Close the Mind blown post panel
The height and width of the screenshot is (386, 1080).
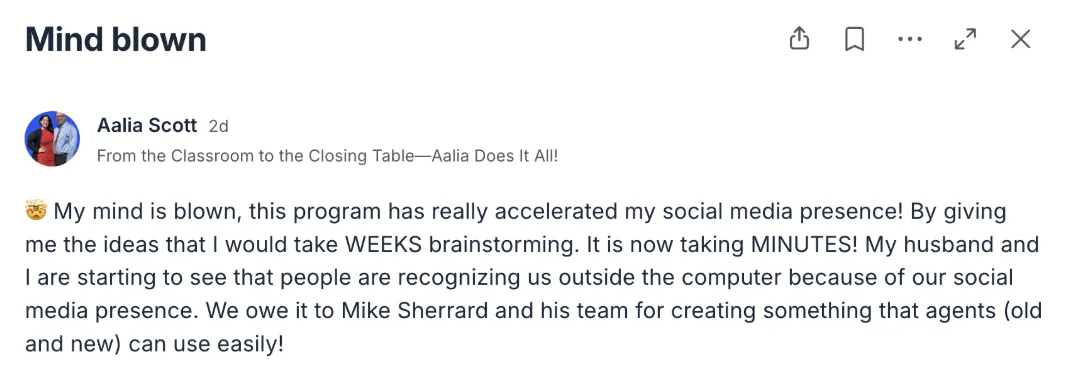tap(1020, 39)
